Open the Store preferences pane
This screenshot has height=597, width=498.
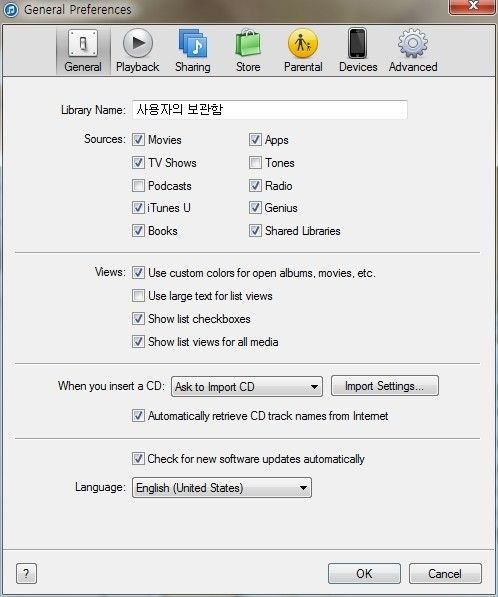(248, 50)
